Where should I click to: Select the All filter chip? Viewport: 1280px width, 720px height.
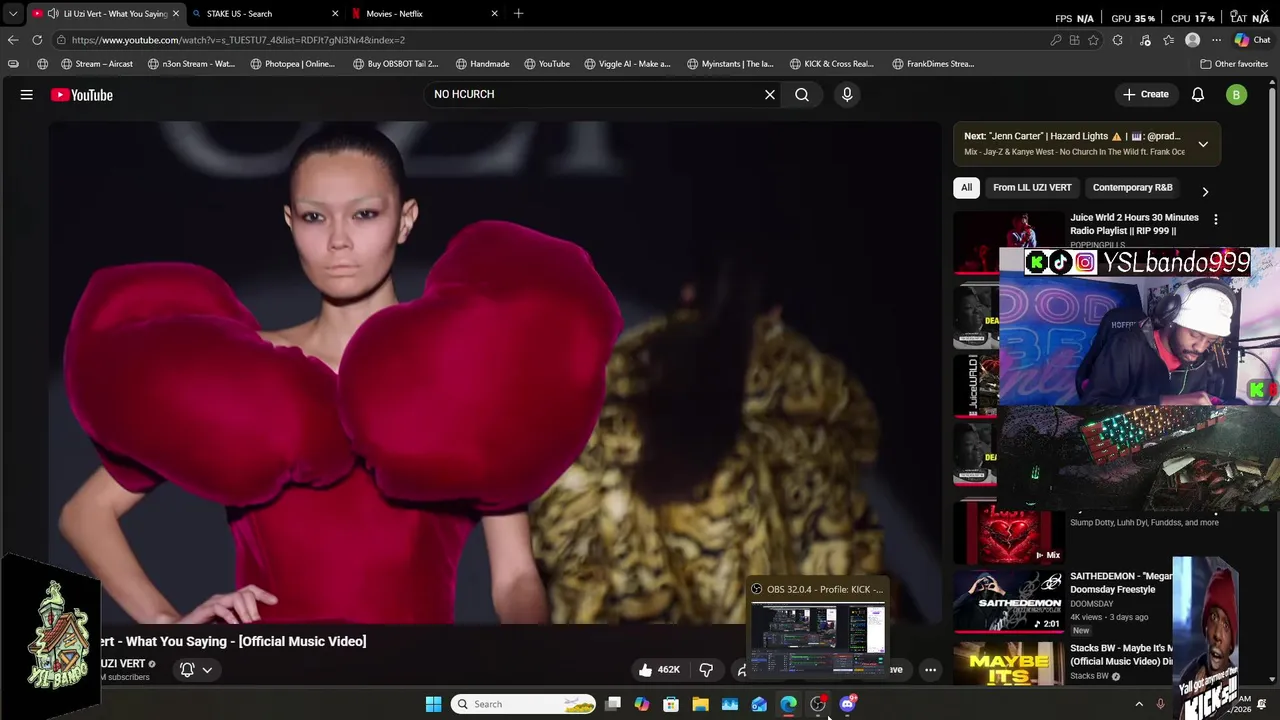click(x=966, y=187)
